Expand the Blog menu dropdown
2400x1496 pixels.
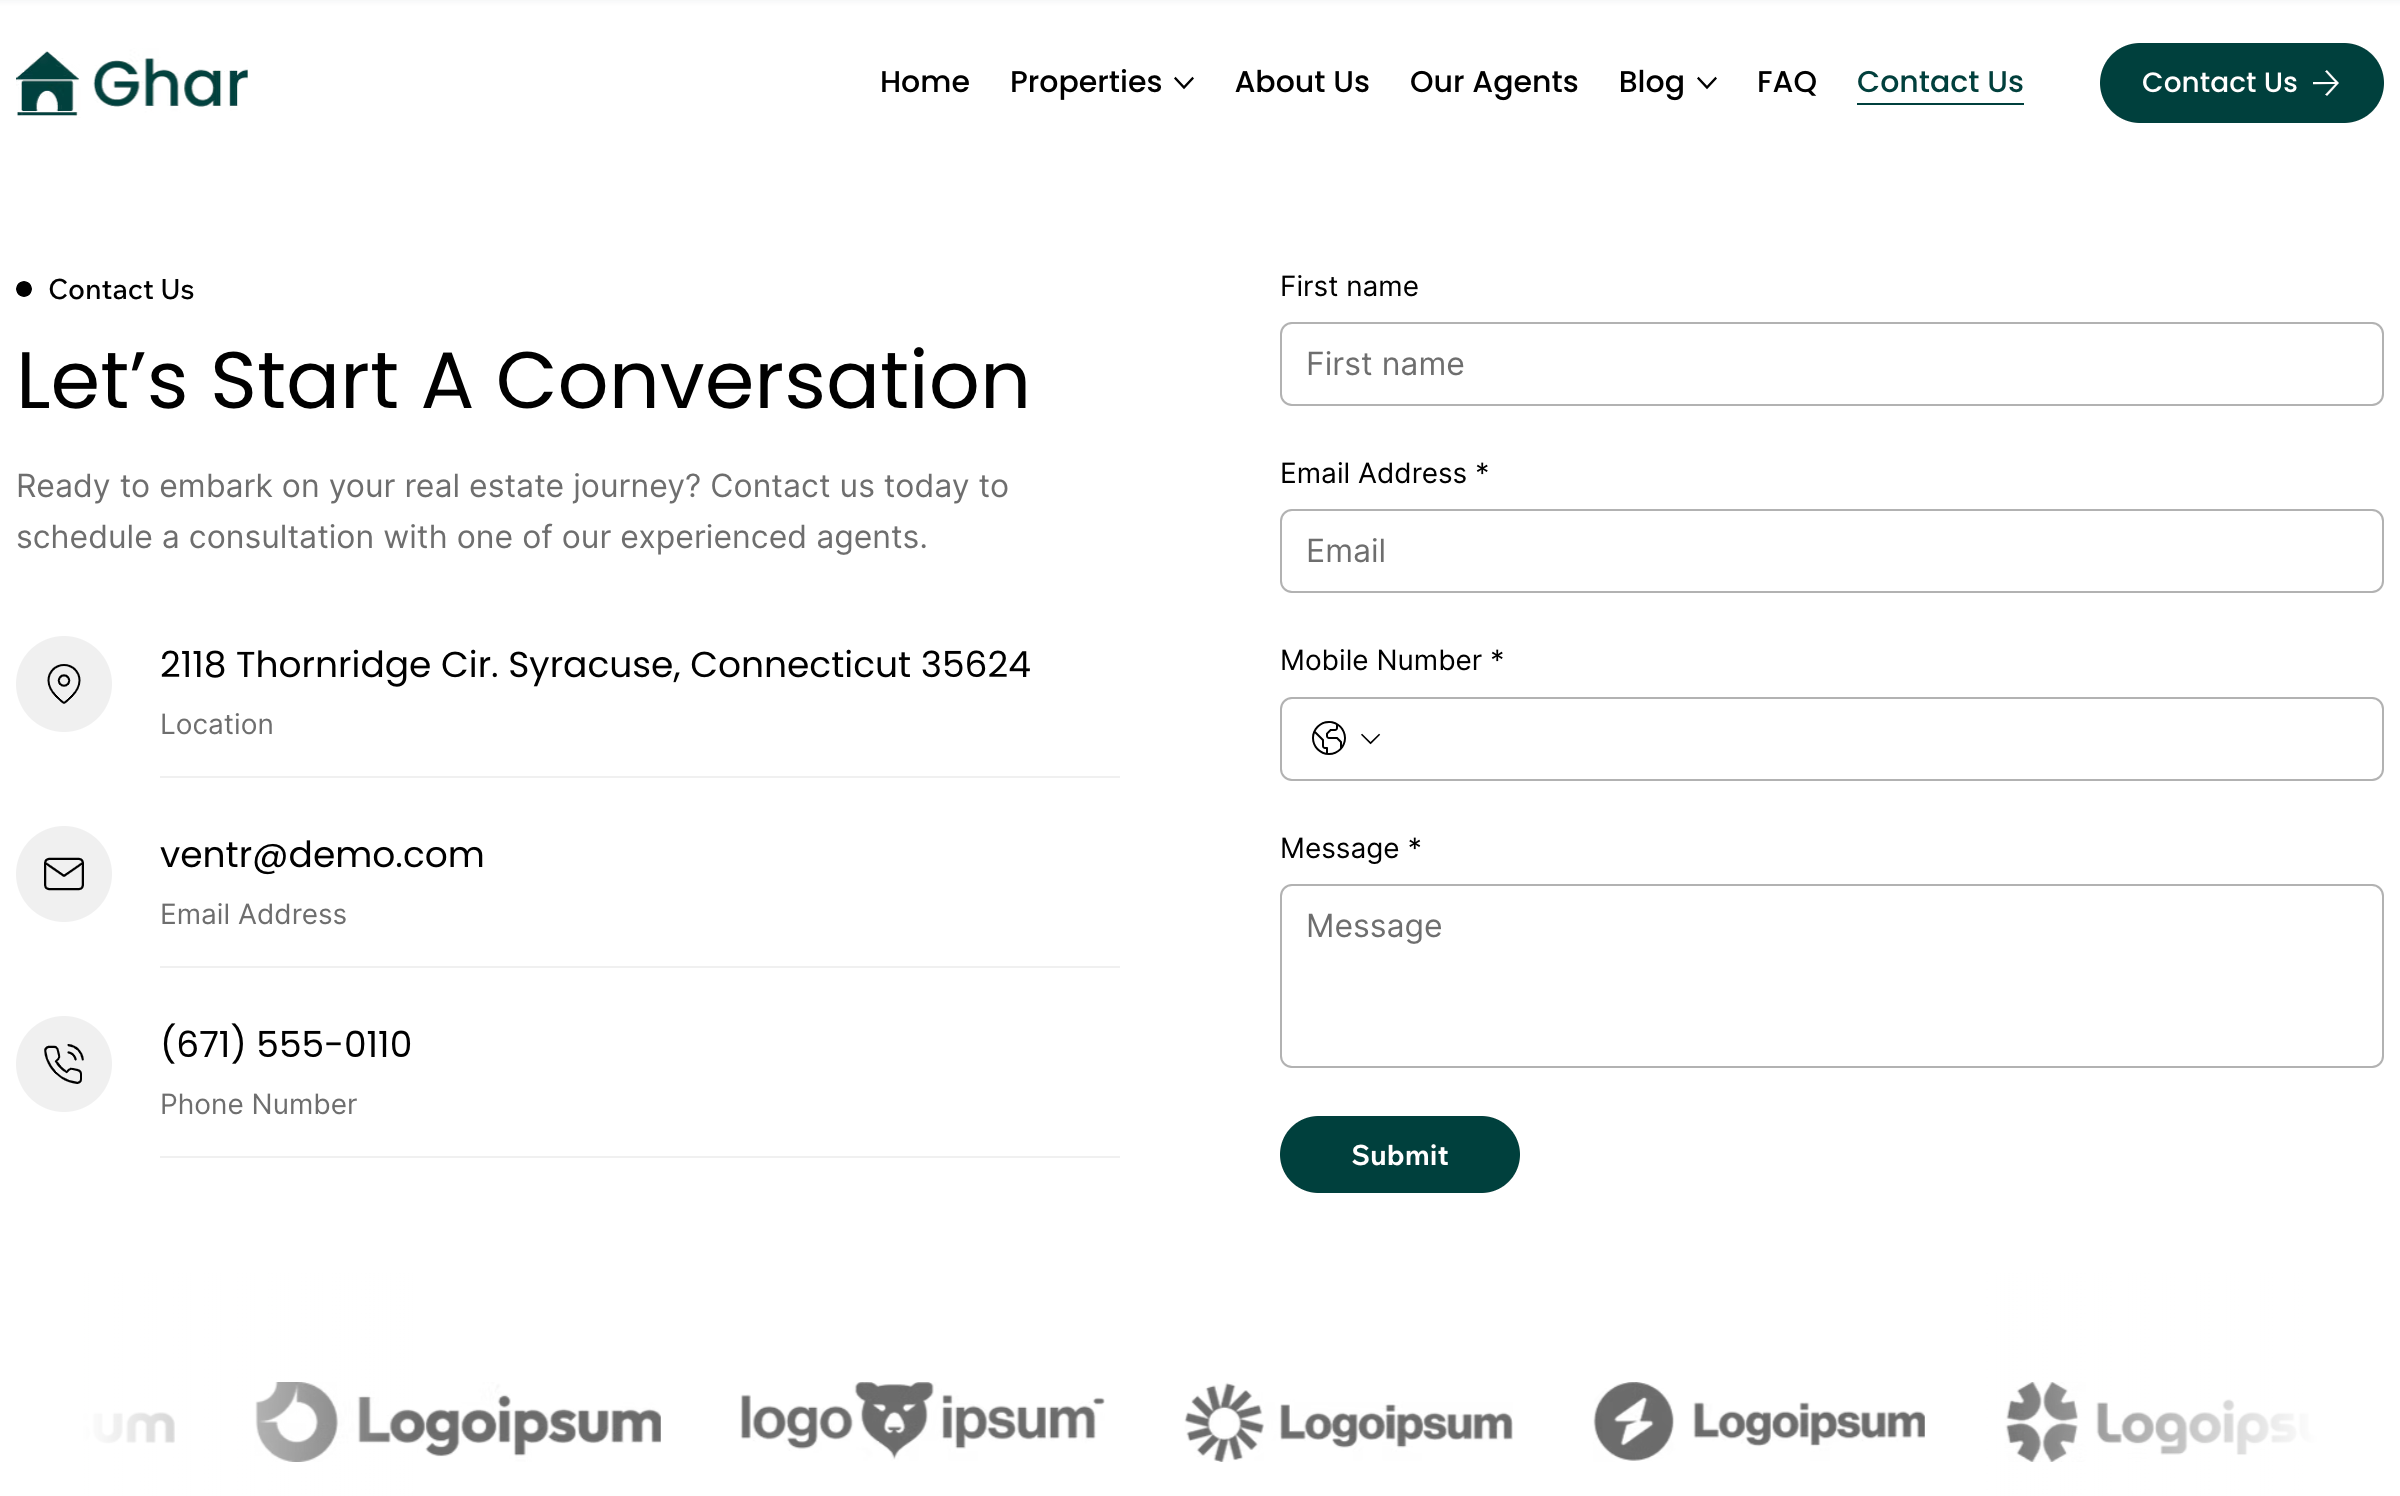[1668, 82]
